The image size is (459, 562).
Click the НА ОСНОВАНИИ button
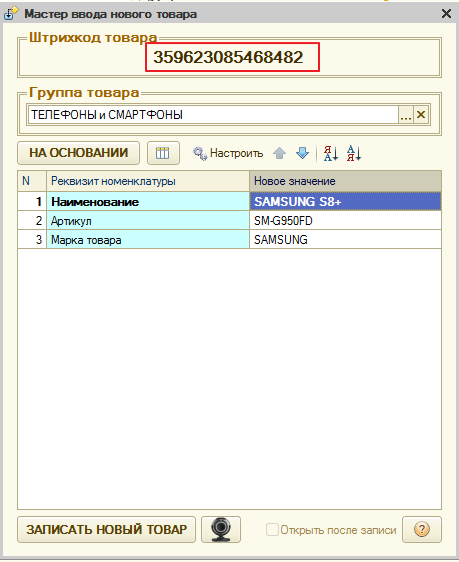[78, 153]
